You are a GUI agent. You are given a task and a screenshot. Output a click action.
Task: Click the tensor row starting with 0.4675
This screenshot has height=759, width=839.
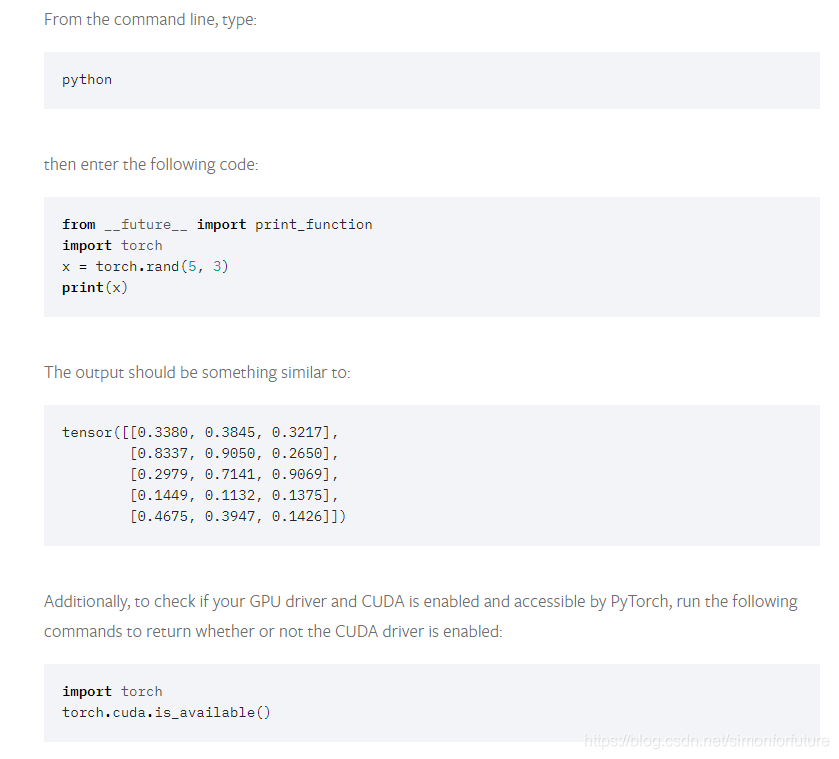point(238,516)
